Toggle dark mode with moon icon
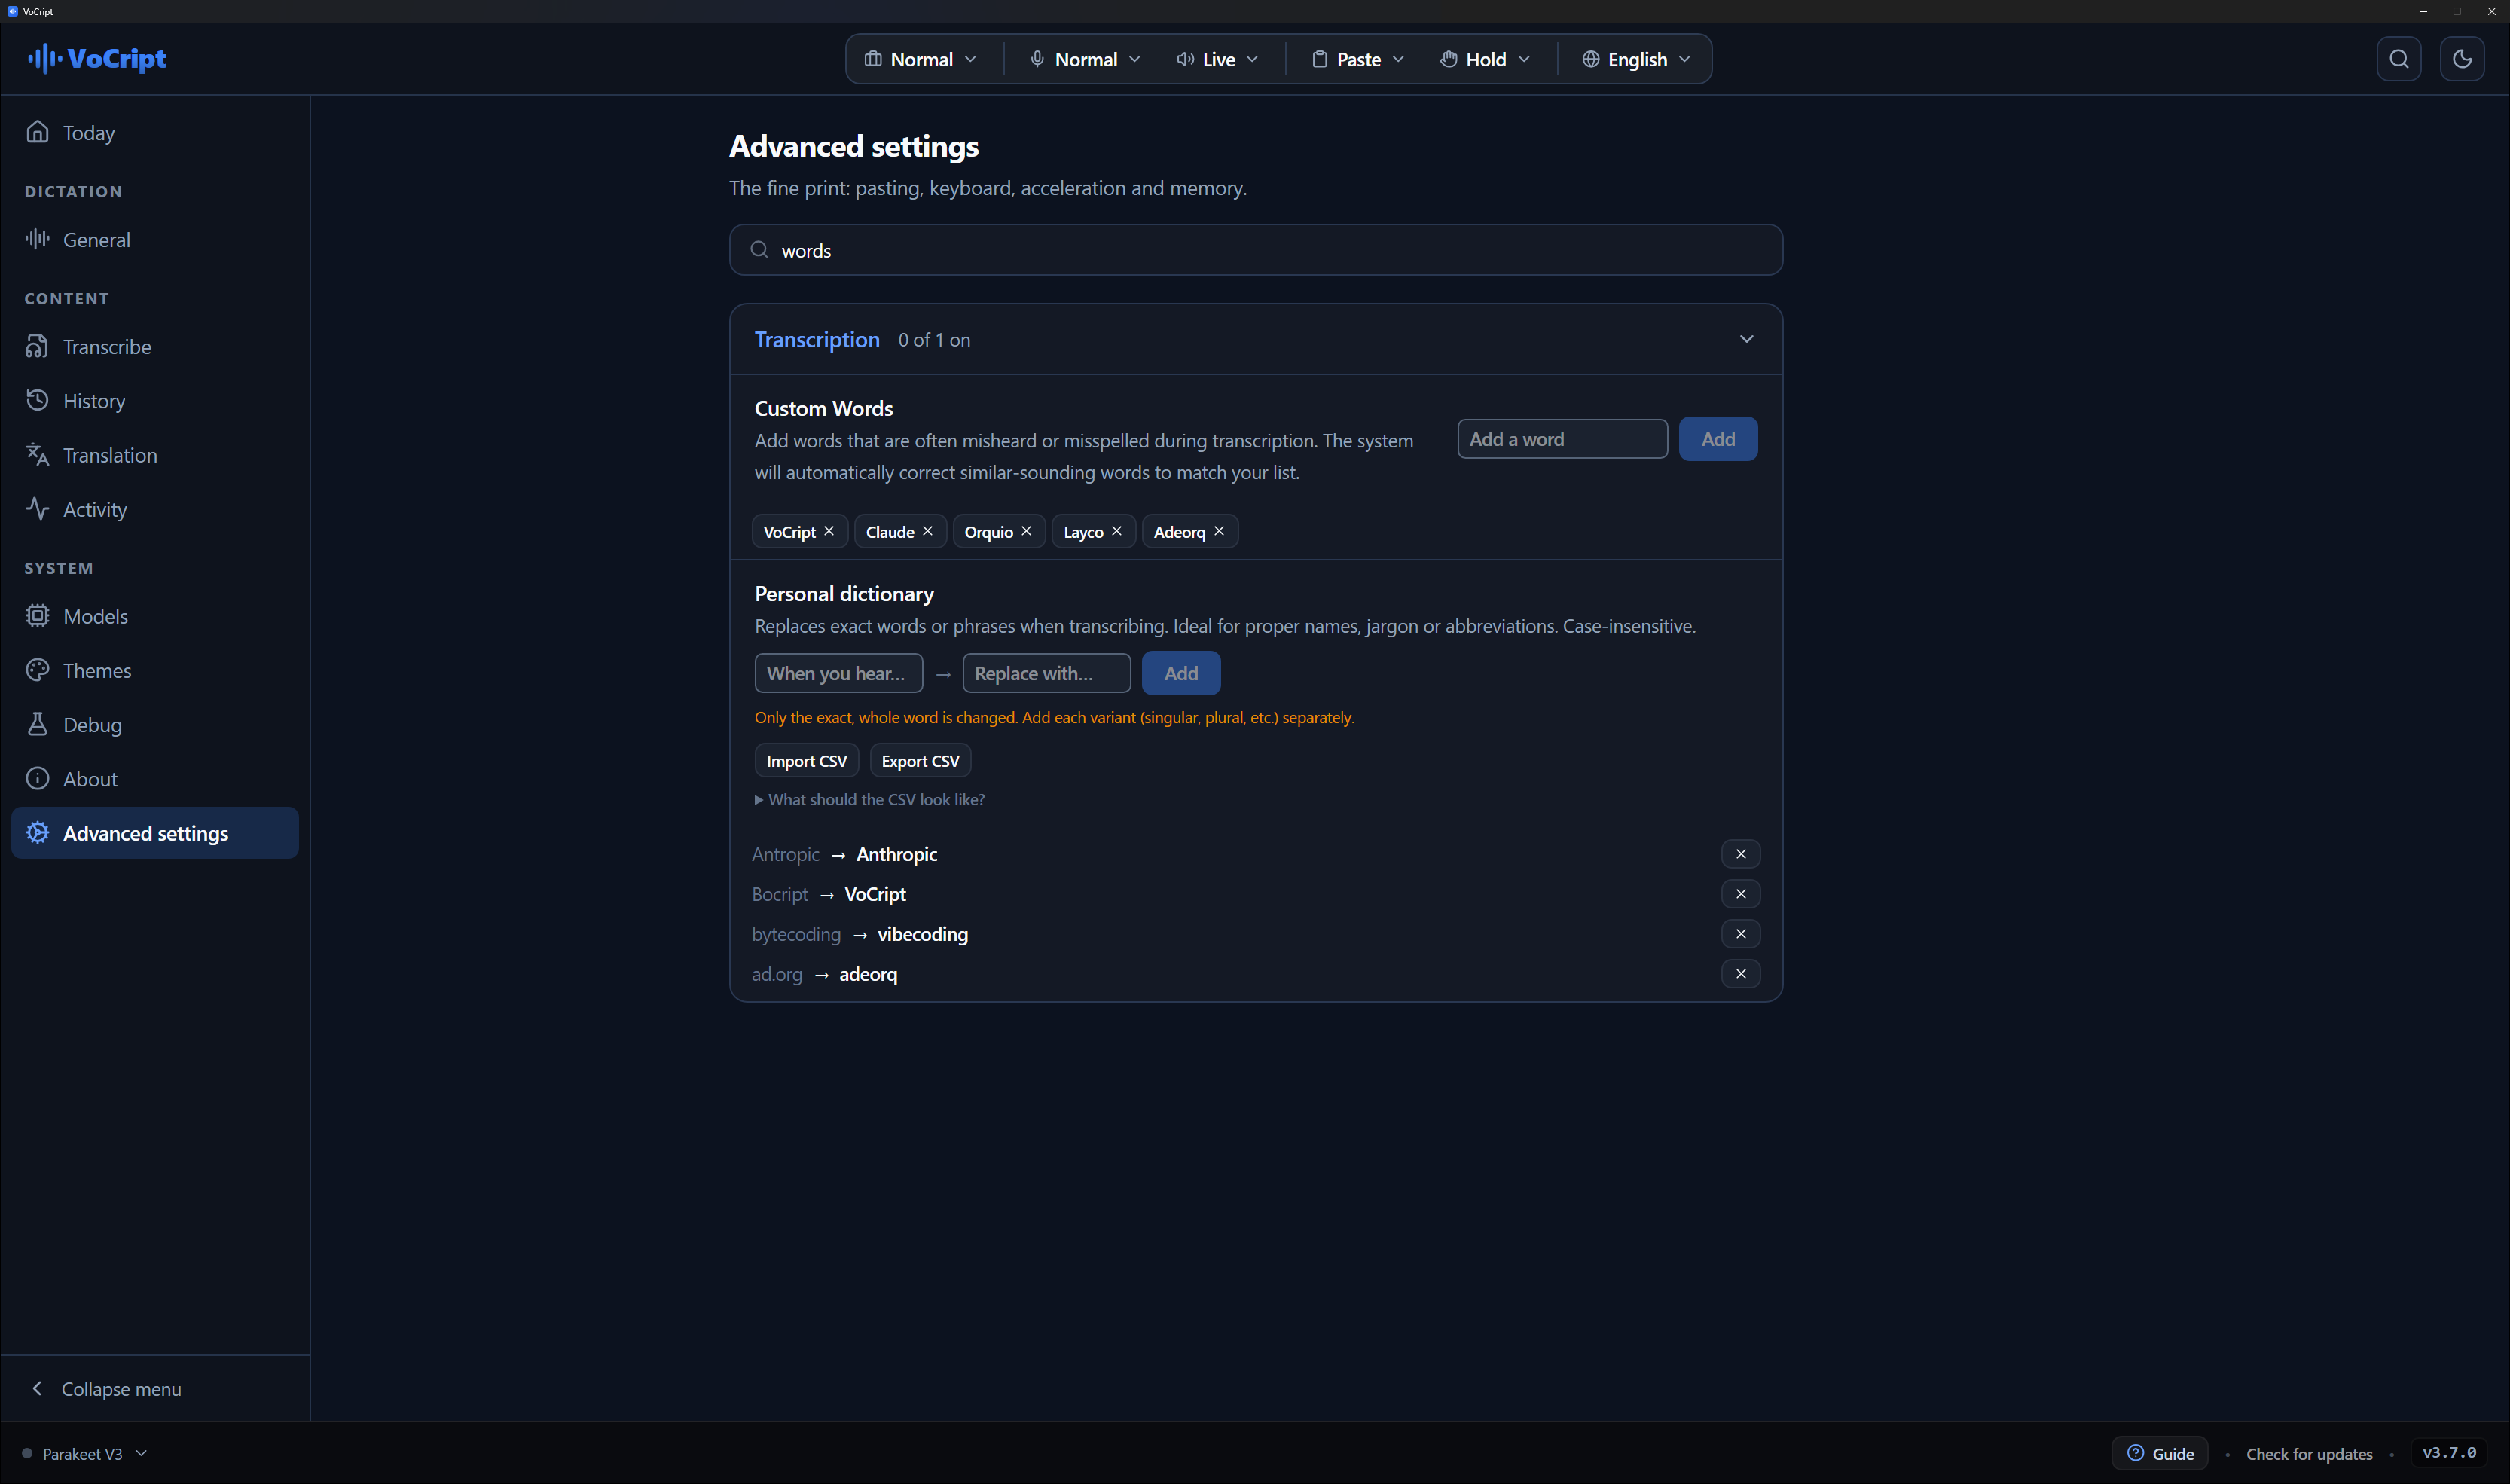The image size is (2510, 1484). 2462,59
